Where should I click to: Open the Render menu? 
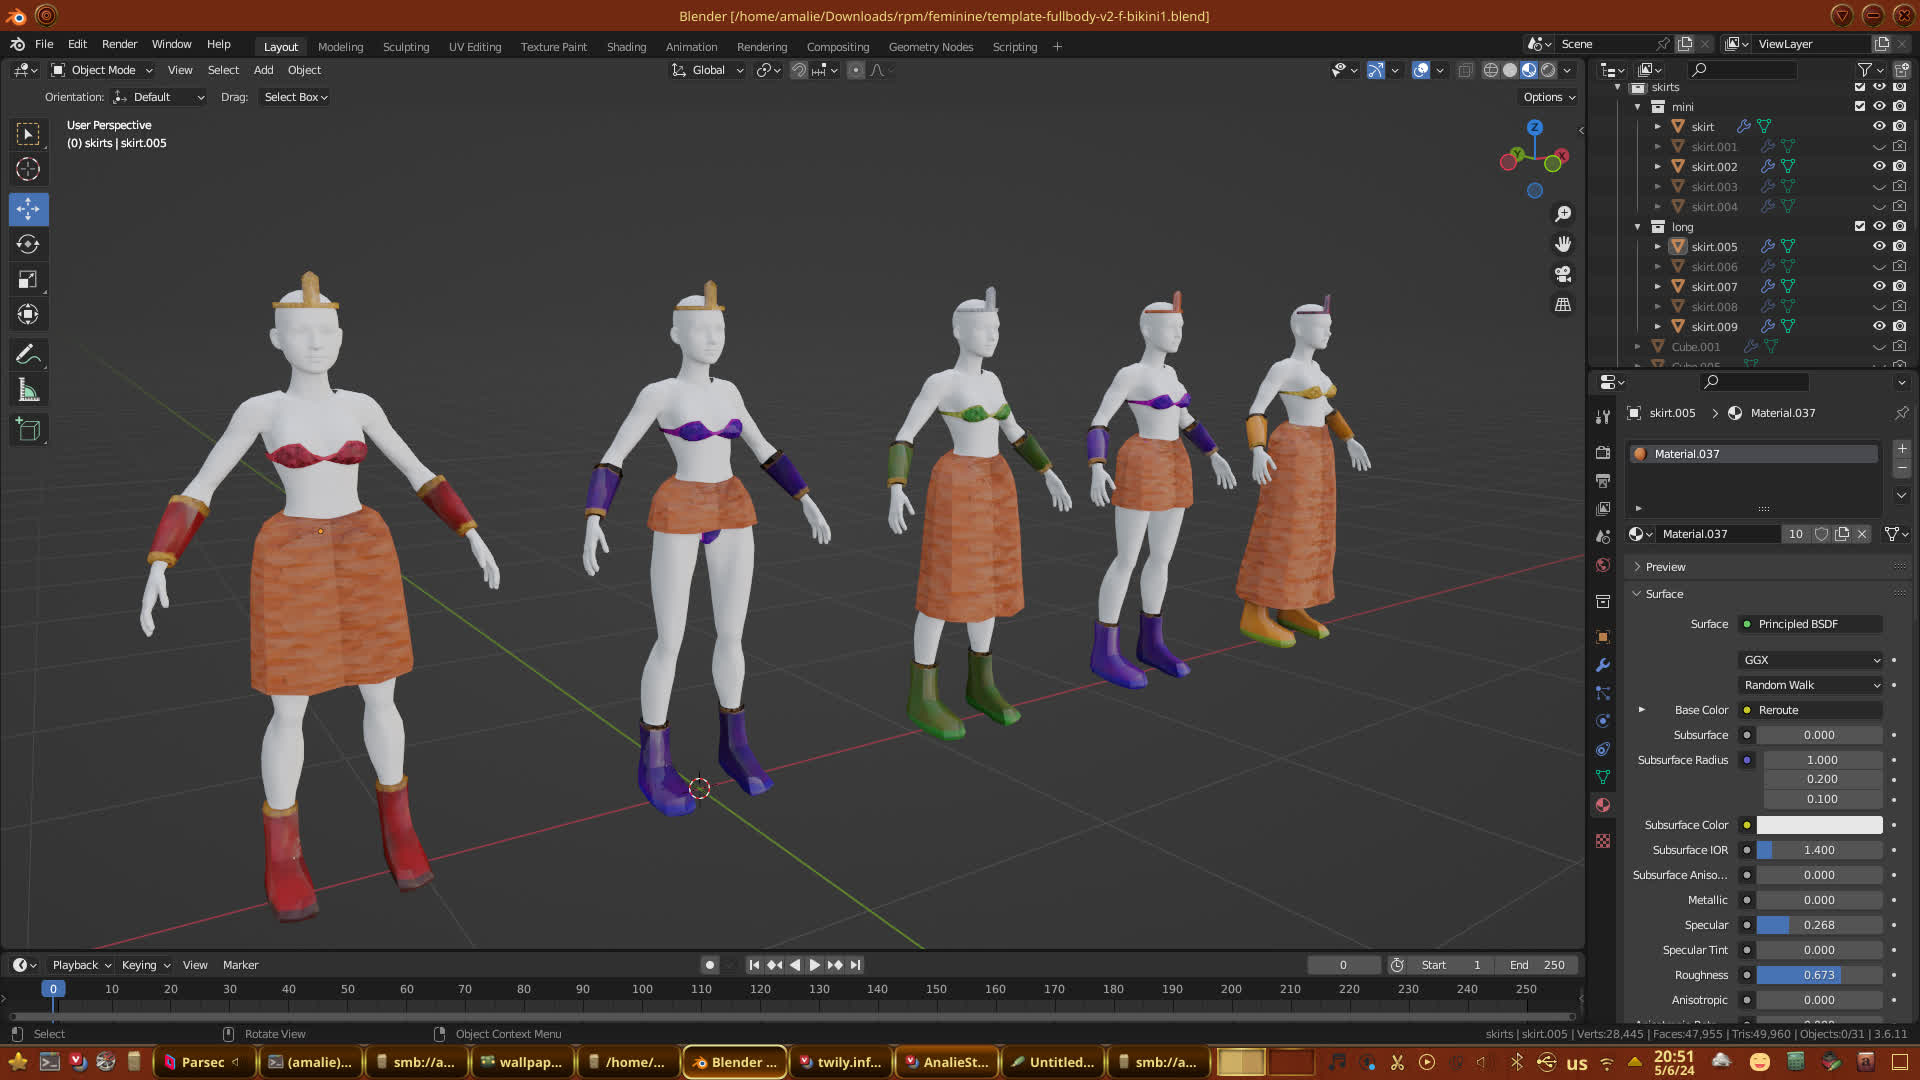click(119, 44)
